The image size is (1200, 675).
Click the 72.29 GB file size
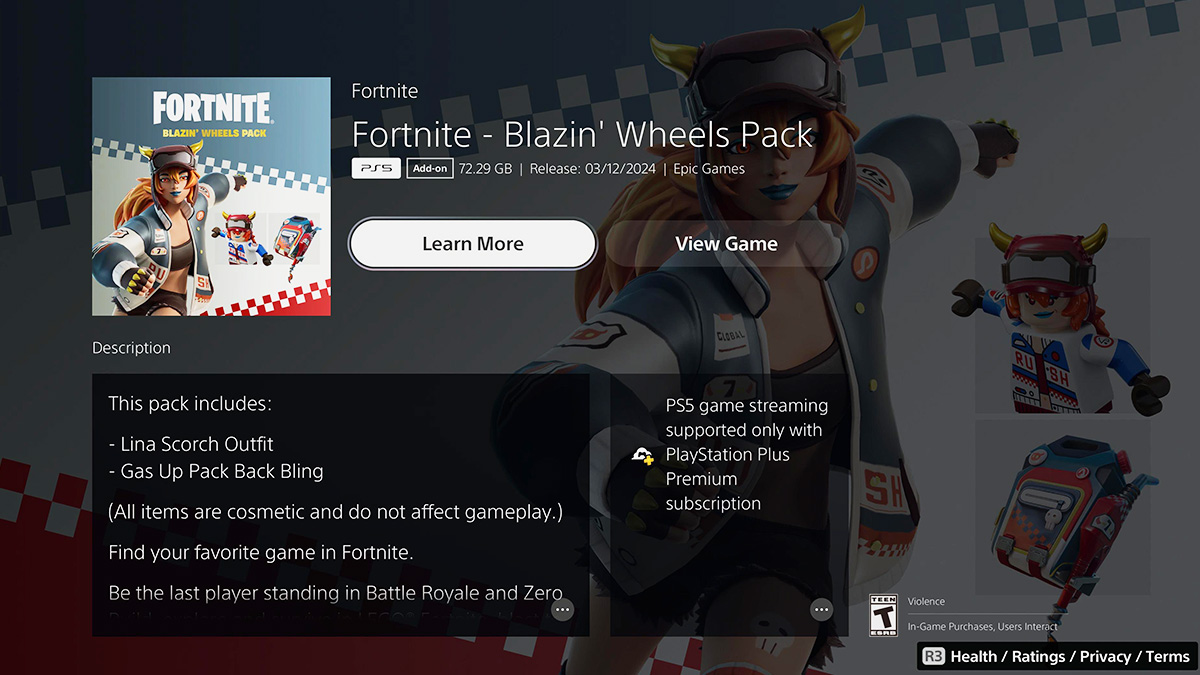(485, 169)
